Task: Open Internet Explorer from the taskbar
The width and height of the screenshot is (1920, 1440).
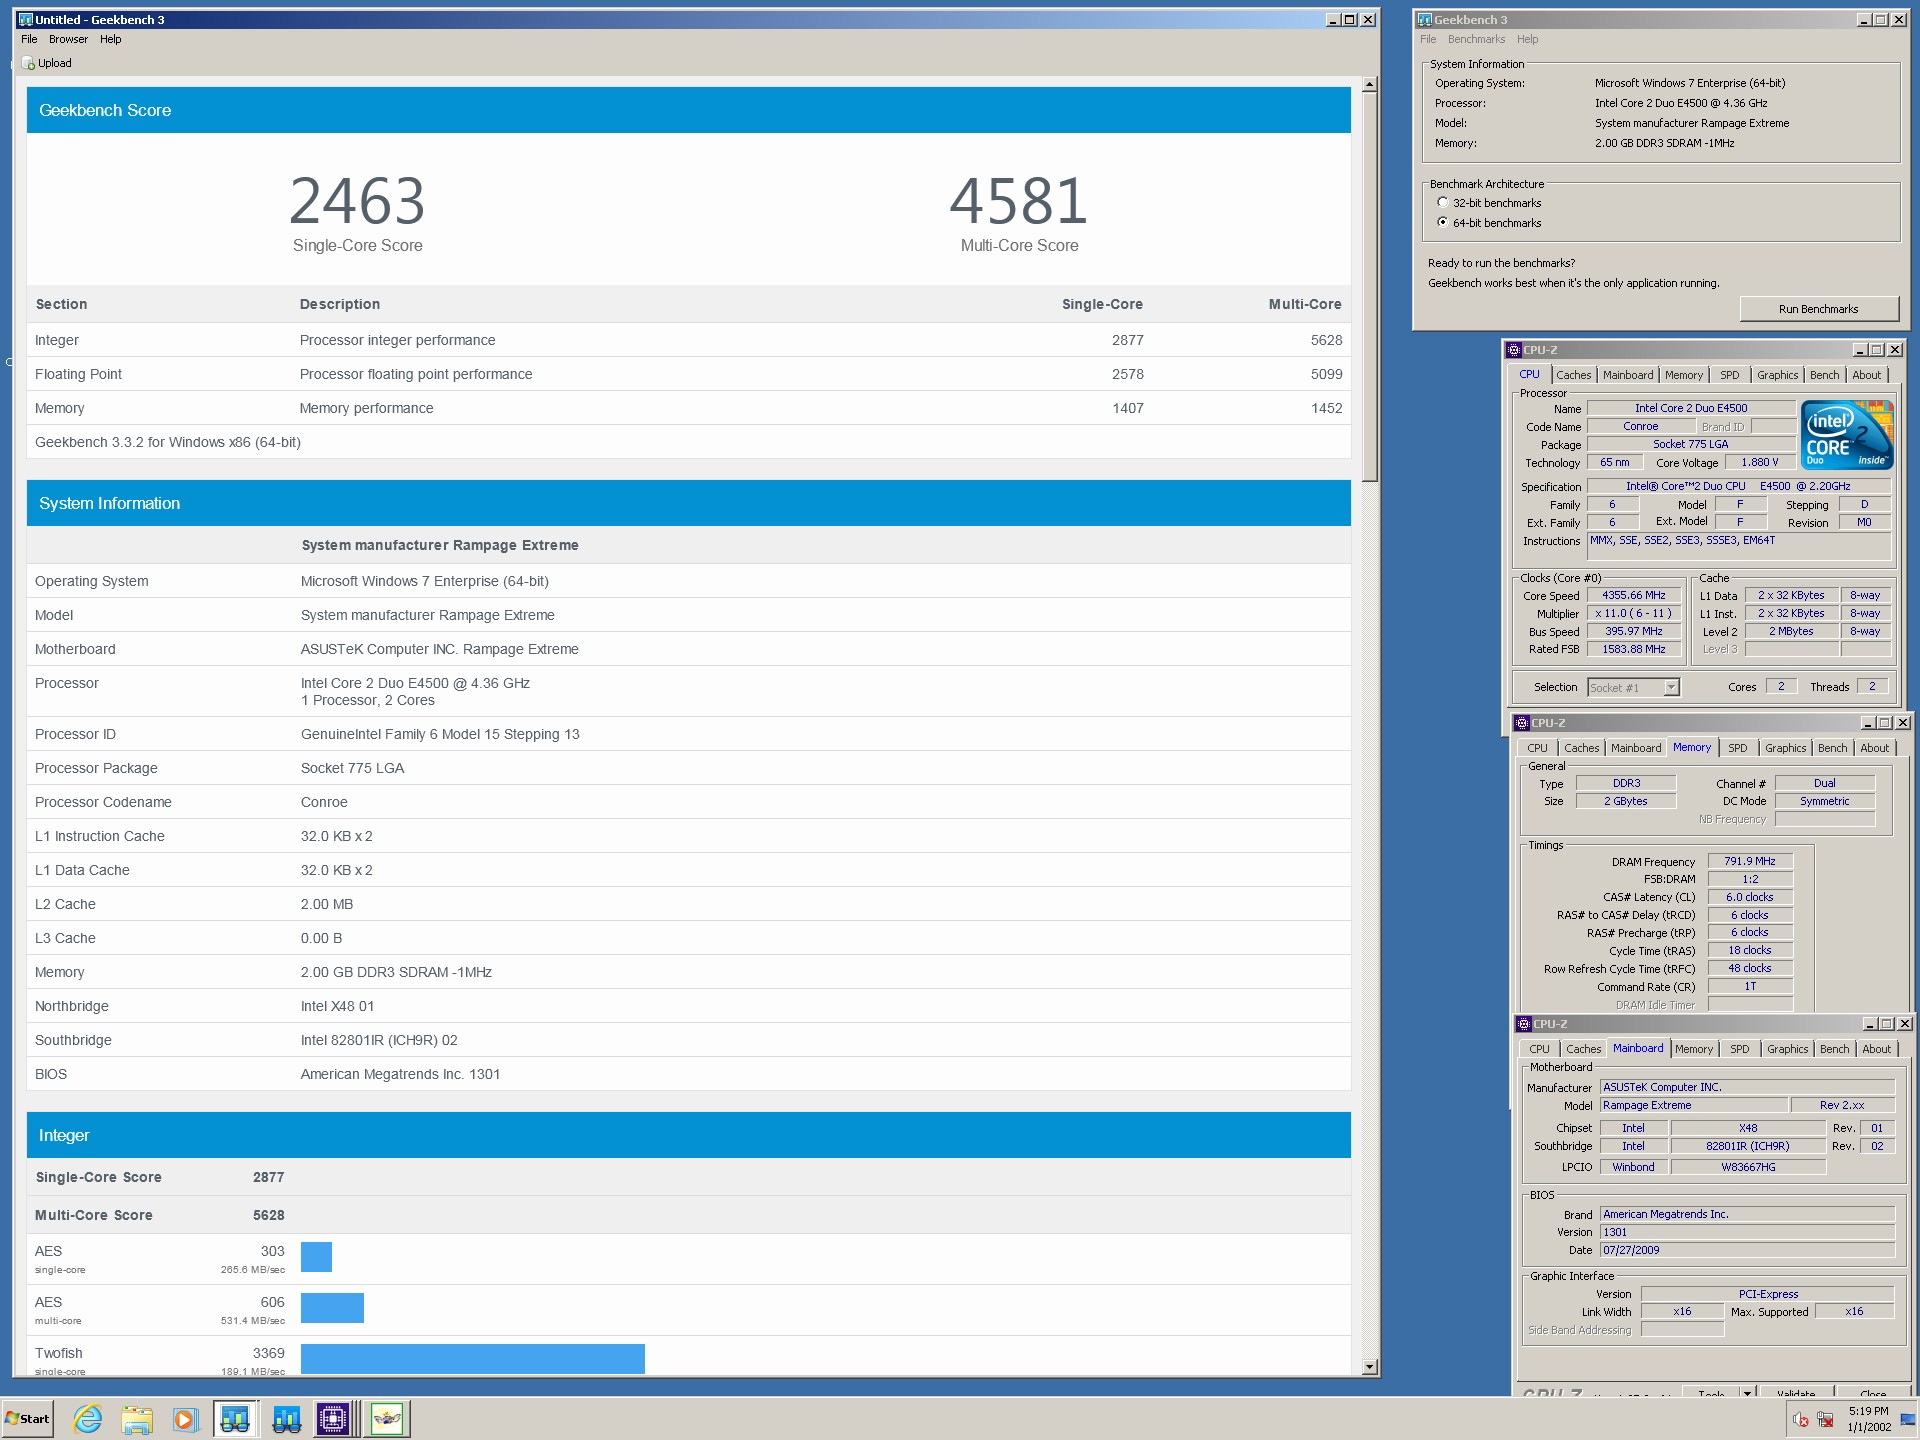Action: pos(88,1418)
